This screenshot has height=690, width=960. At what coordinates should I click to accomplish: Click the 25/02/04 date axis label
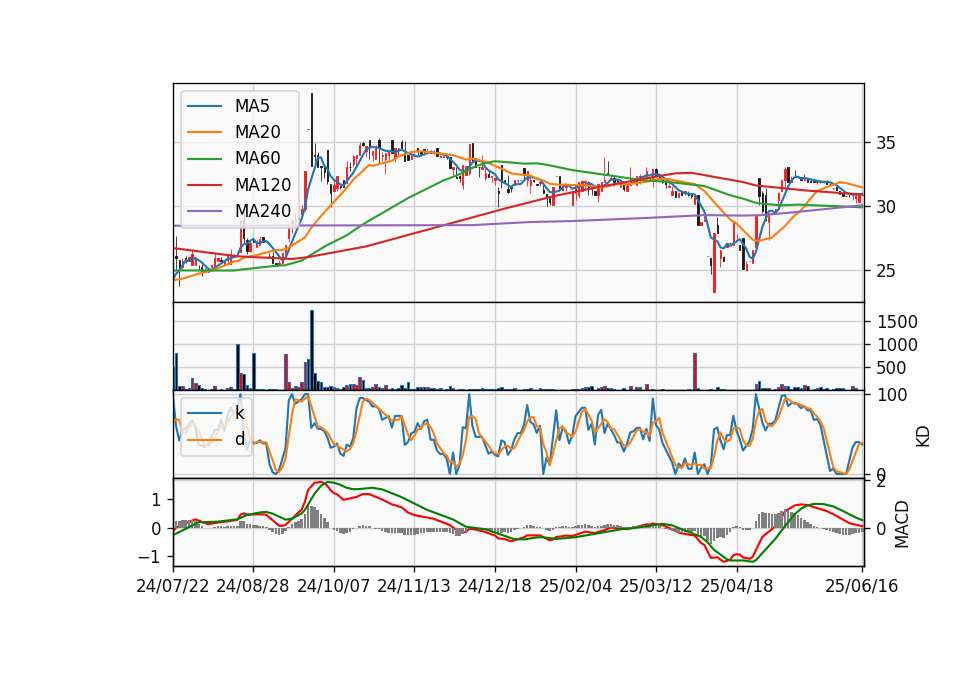coord(576,586)
